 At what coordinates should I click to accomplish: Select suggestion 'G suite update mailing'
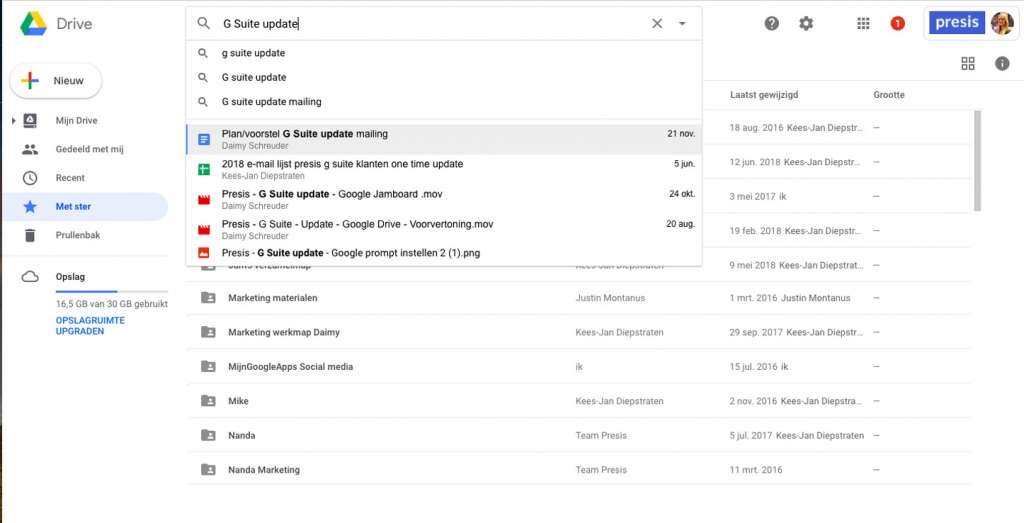(x=444, y=102)
